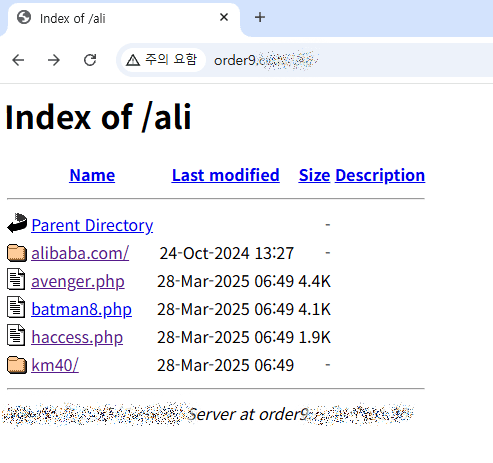Click the batman8.php file icon

pos(16,307)
